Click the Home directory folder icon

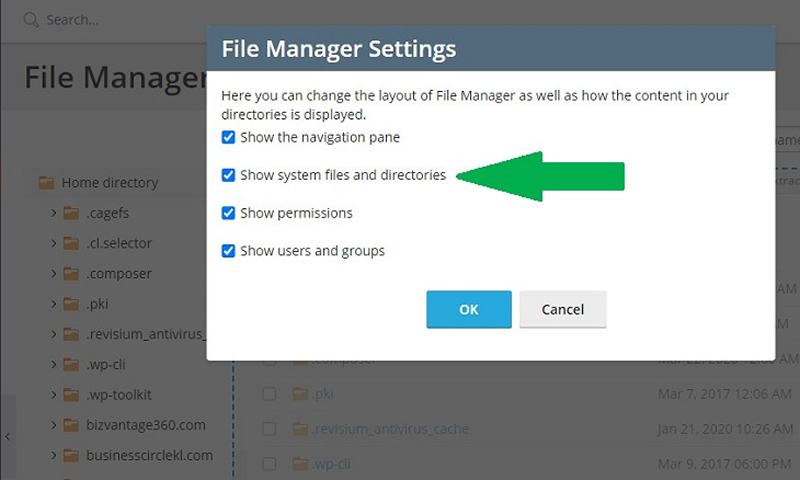point(46,182)
